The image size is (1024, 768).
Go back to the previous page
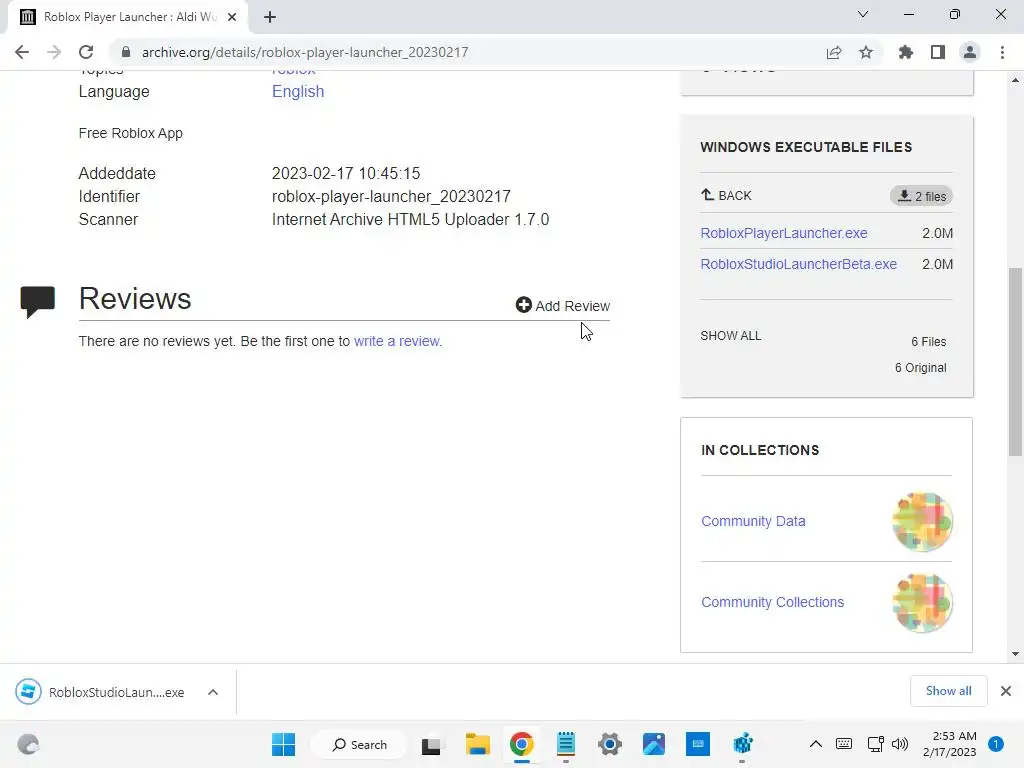coord(22,52)
